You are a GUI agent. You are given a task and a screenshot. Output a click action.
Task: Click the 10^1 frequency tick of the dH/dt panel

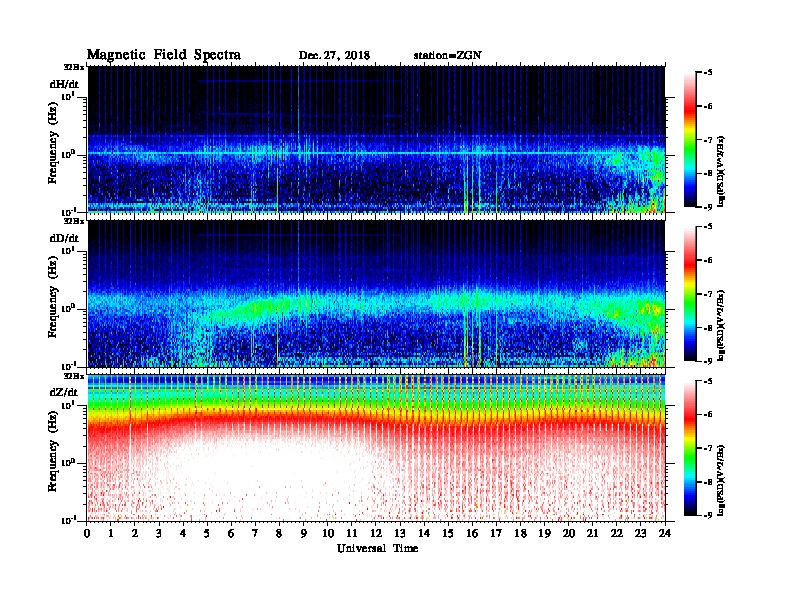point(68,96)
